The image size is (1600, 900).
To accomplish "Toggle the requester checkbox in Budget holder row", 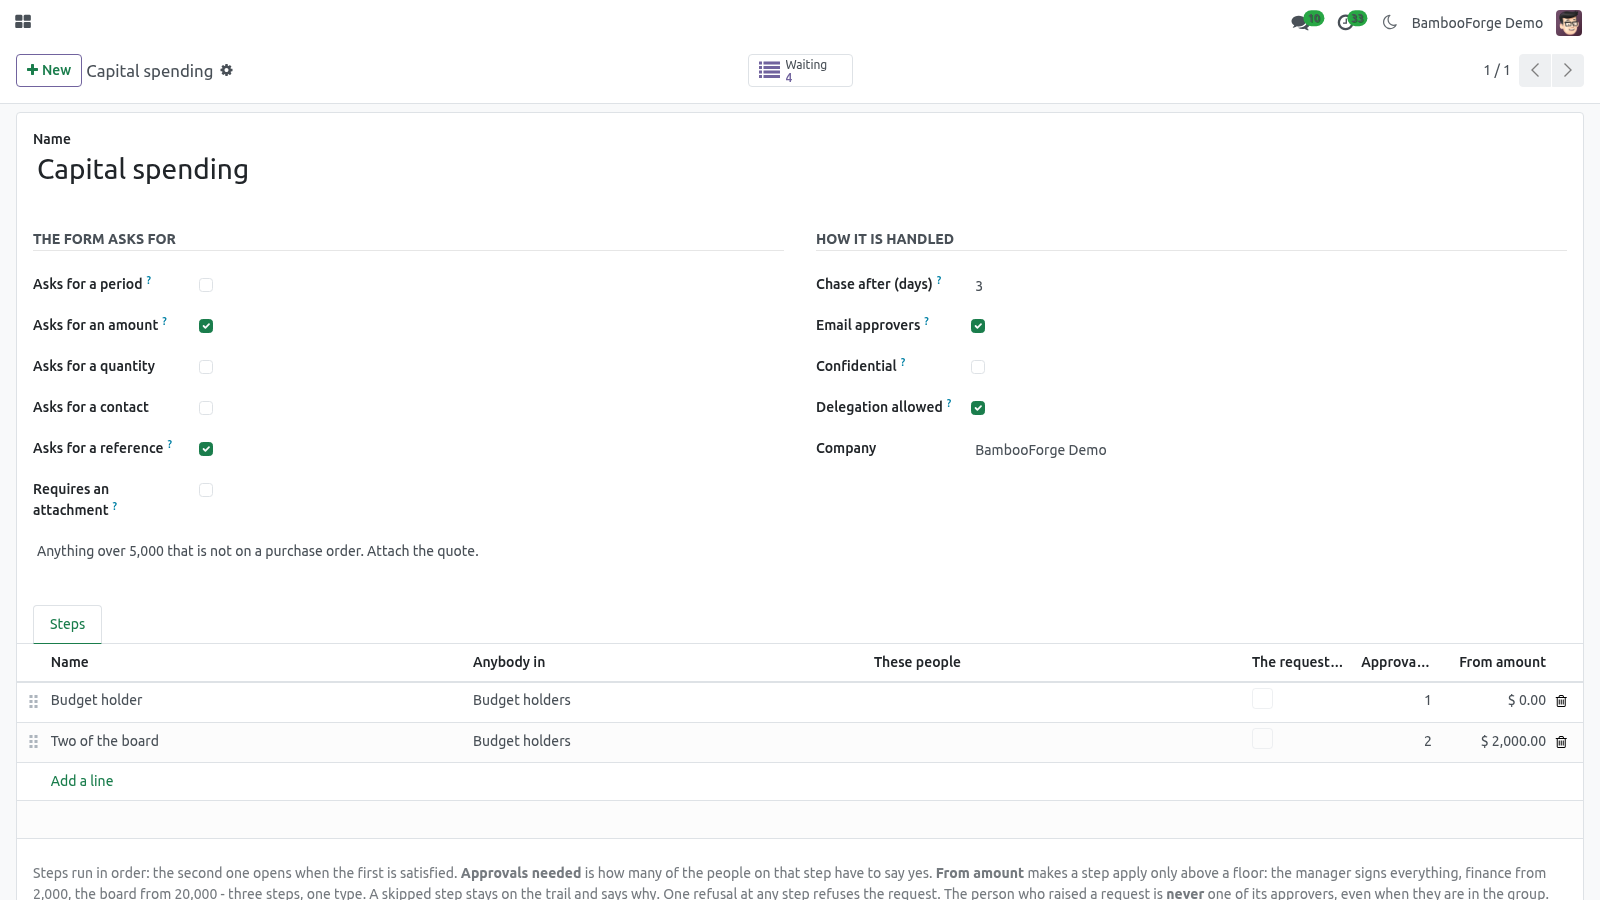I will [1262, 699].
